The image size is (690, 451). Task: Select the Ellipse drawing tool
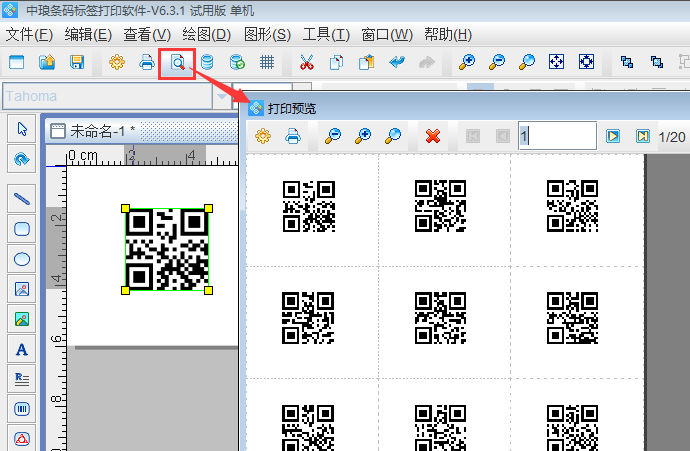click(22, 259)
